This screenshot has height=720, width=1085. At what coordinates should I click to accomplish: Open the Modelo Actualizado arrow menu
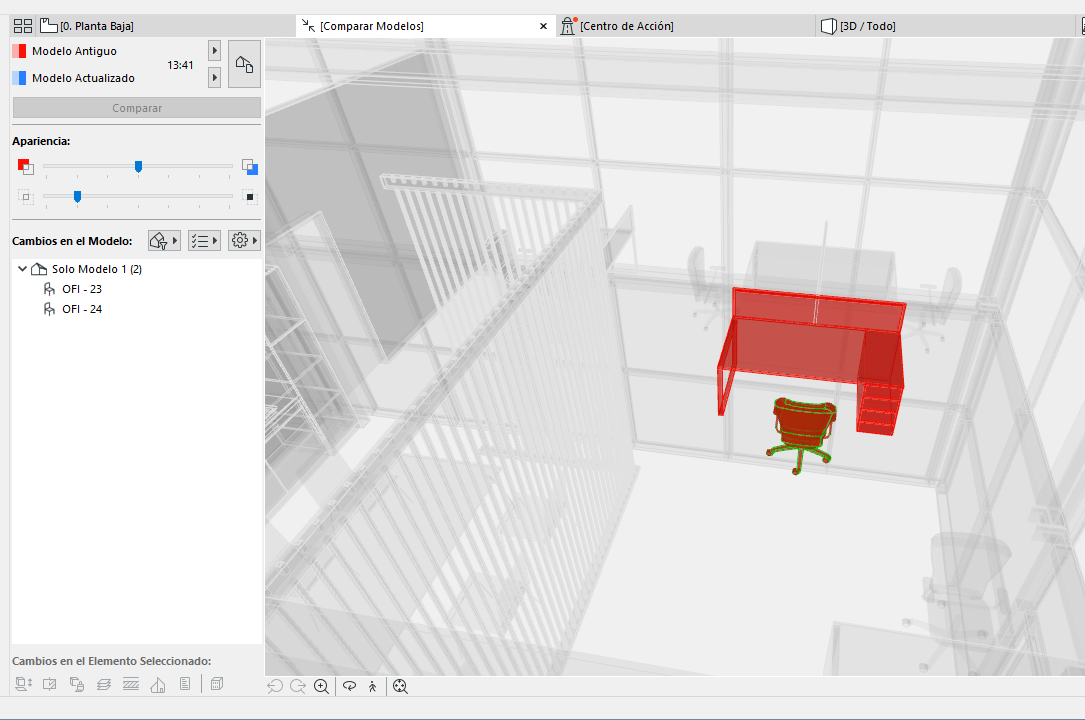(215, 77)
